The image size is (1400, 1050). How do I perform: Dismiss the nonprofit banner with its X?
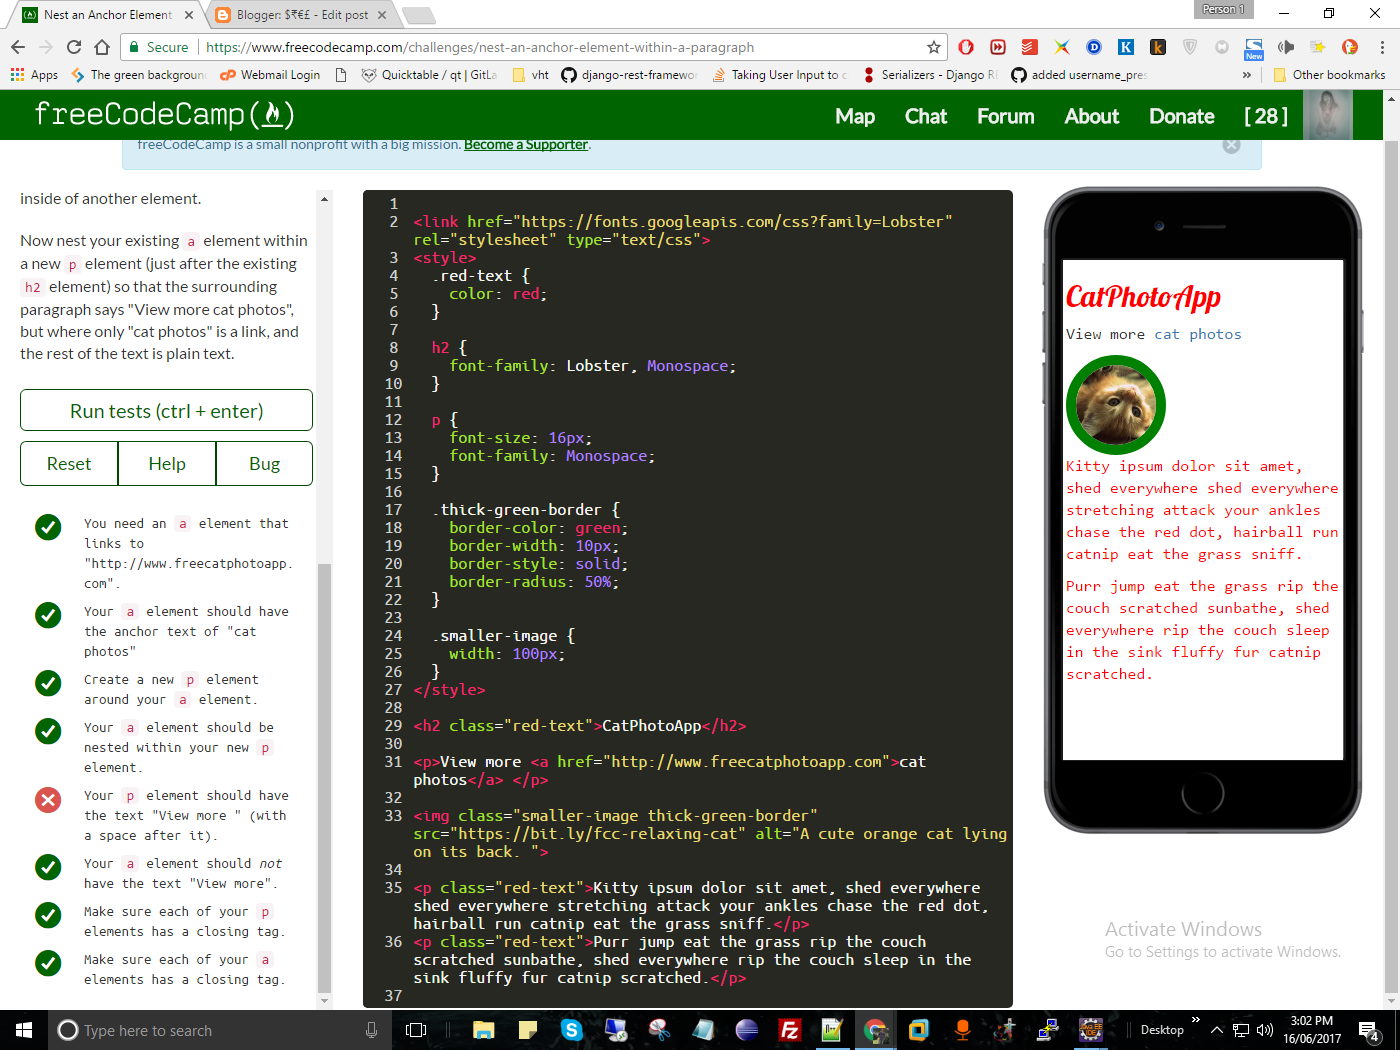click(x=1231, y=145)
